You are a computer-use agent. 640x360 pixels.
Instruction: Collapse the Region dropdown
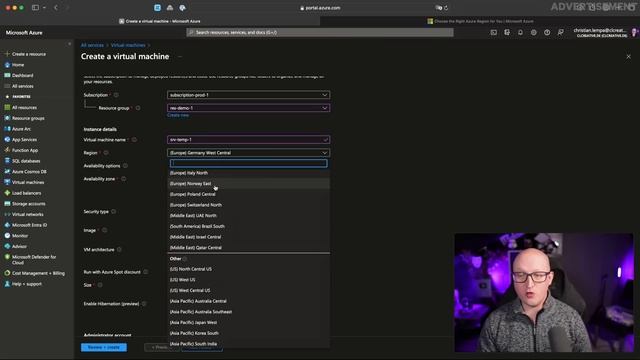(249, 153)
